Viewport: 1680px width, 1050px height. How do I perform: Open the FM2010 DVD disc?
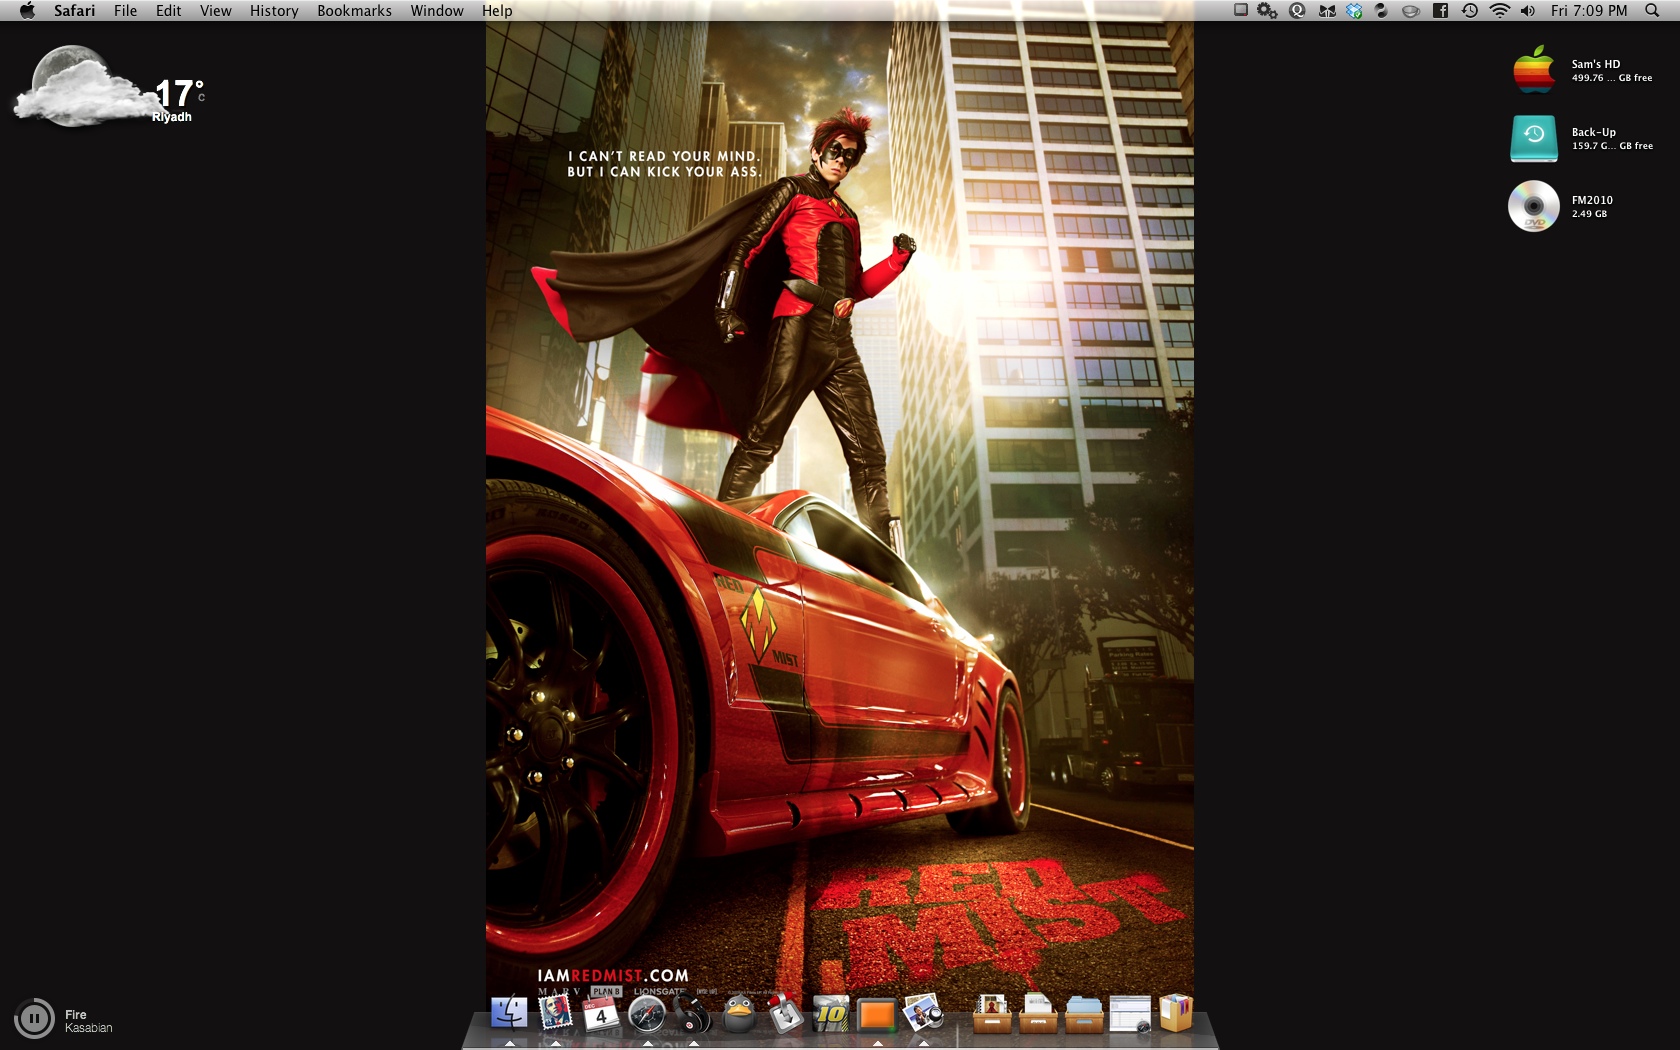pyautogui.click(x=1533, y=206)
